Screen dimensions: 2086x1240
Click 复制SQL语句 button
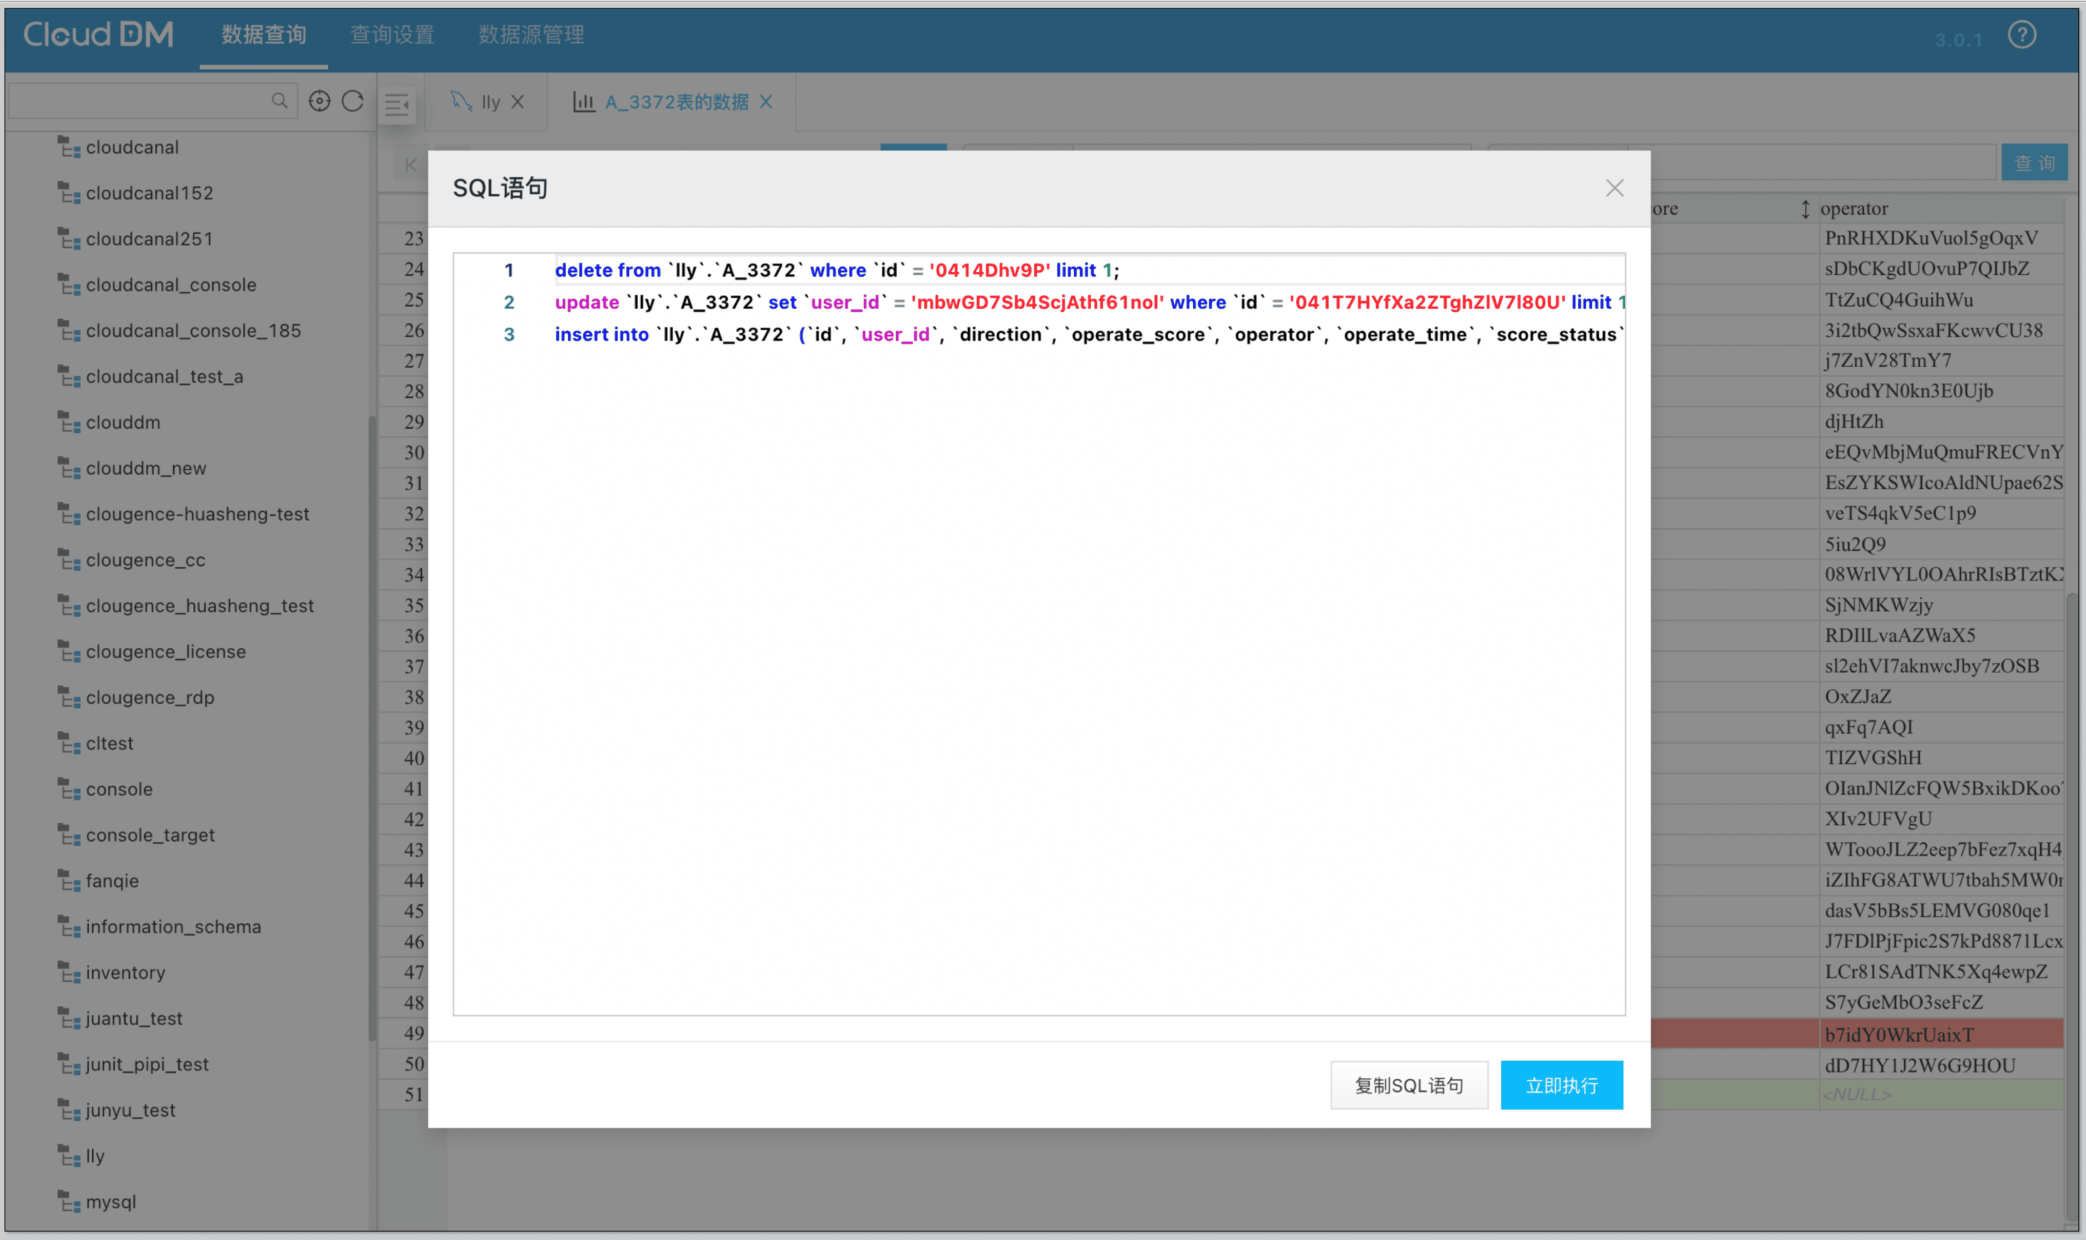coord(1408,1085)
